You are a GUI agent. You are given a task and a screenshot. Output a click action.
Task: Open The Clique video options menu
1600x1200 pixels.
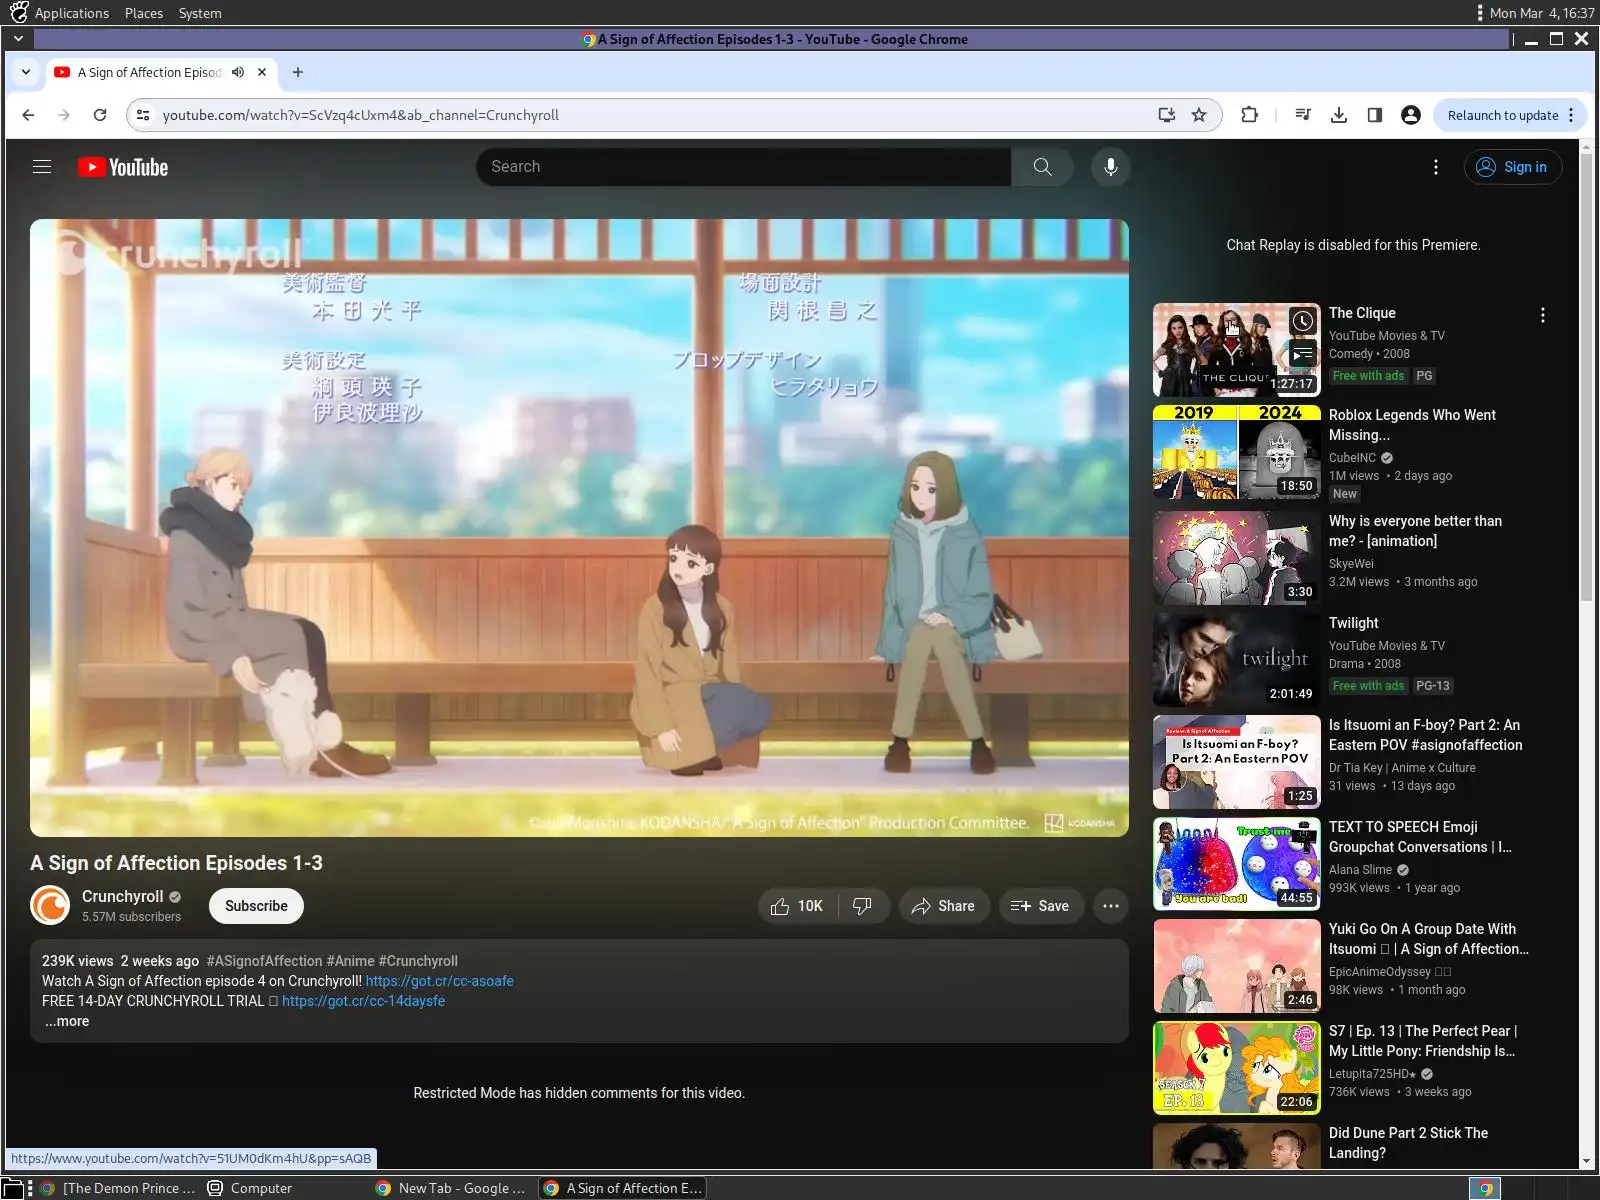(x=1543, y=315)
